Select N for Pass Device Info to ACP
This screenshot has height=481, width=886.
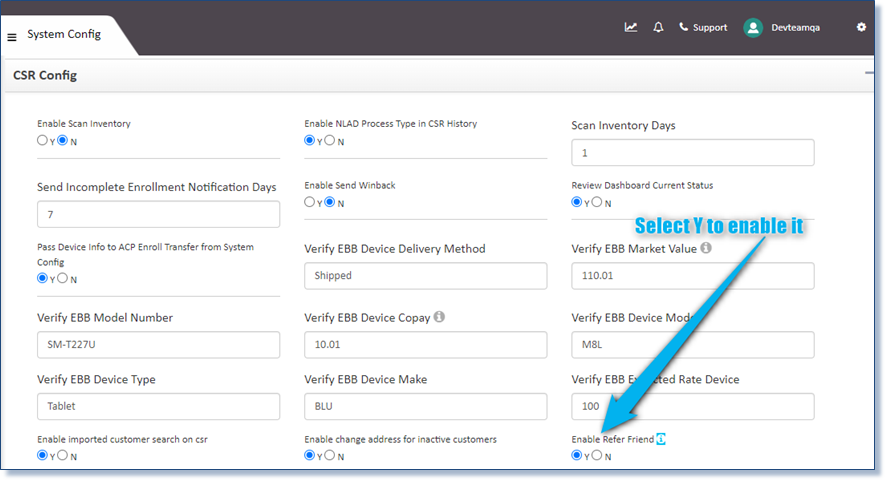pos(63,278)
